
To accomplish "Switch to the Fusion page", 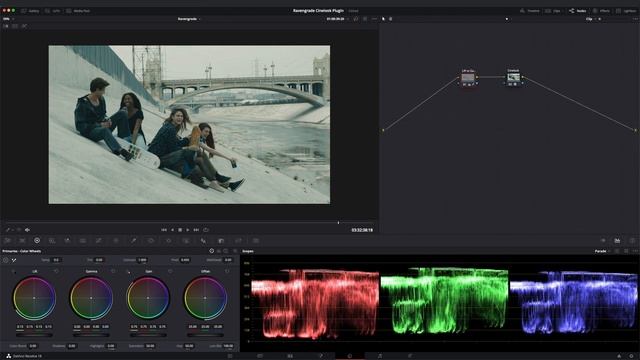I will [x=320, y=356].
